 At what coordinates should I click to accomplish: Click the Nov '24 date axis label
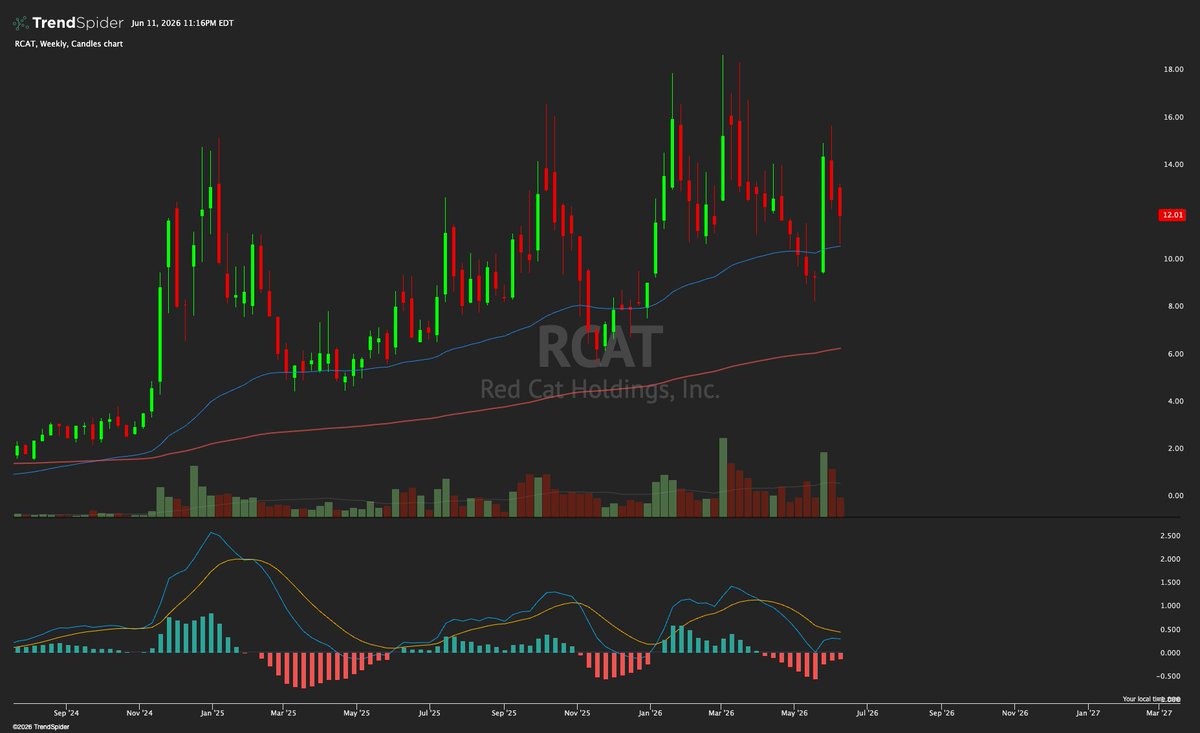[x=140, y=714]
